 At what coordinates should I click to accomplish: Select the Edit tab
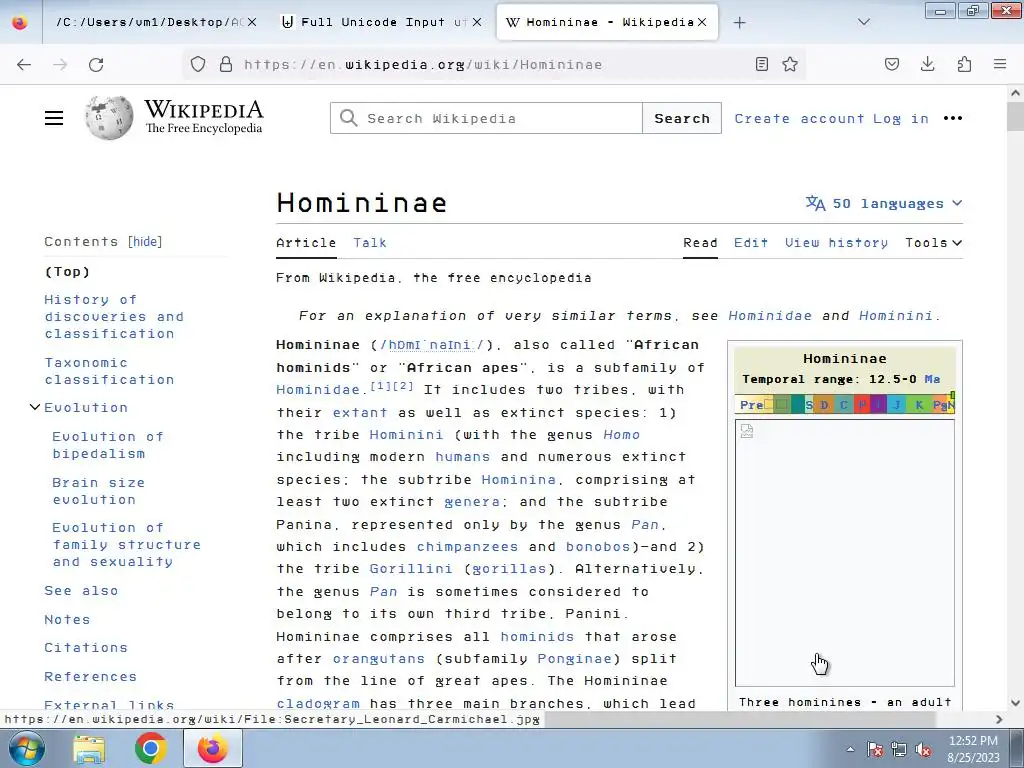click(x=751, y=242)
